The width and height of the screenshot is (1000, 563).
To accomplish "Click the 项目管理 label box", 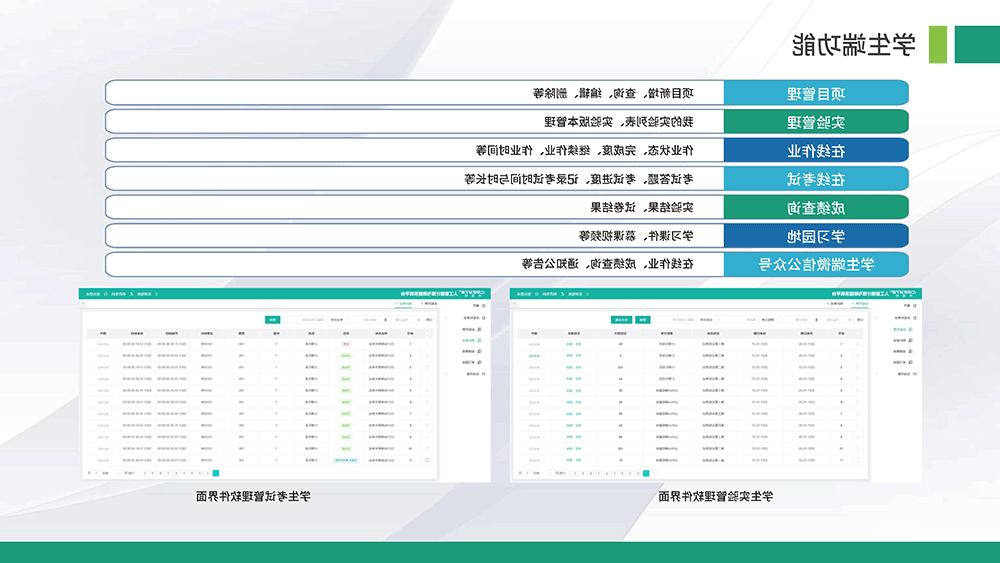I will [x=816, y=93].
